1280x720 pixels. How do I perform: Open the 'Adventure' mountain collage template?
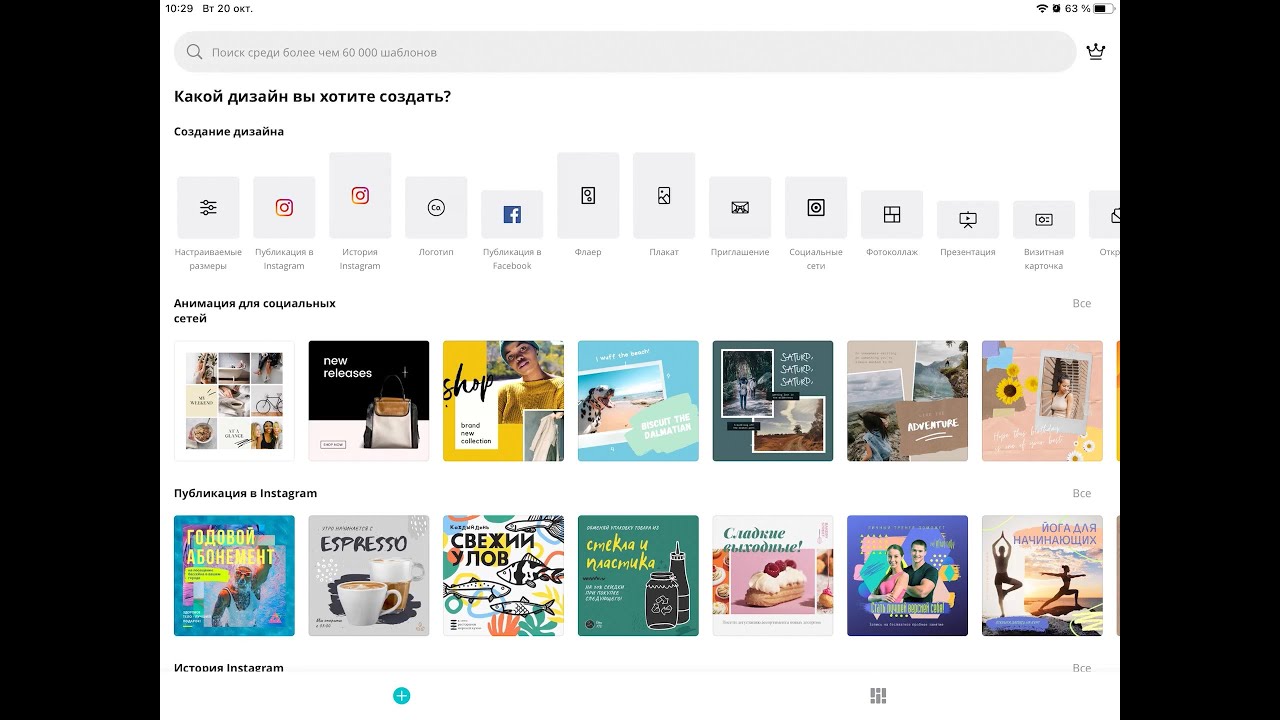pos(907,401)
